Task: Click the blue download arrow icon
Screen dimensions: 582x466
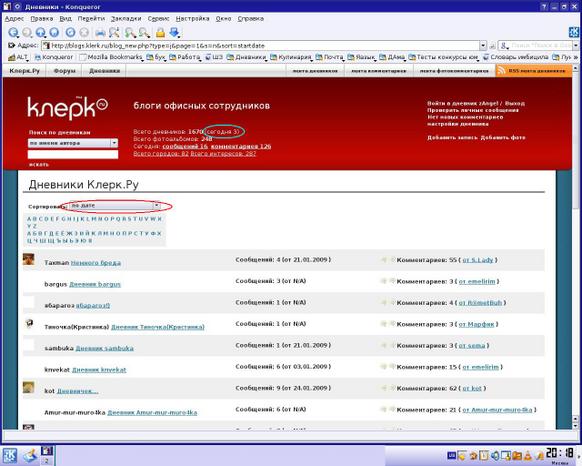Action: coord(174,33)
